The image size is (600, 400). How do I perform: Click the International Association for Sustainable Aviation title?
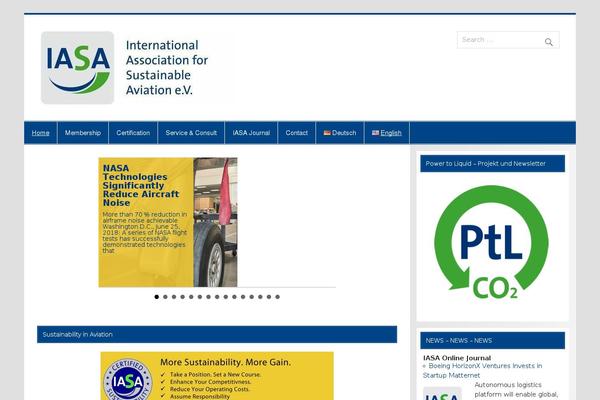166,67
